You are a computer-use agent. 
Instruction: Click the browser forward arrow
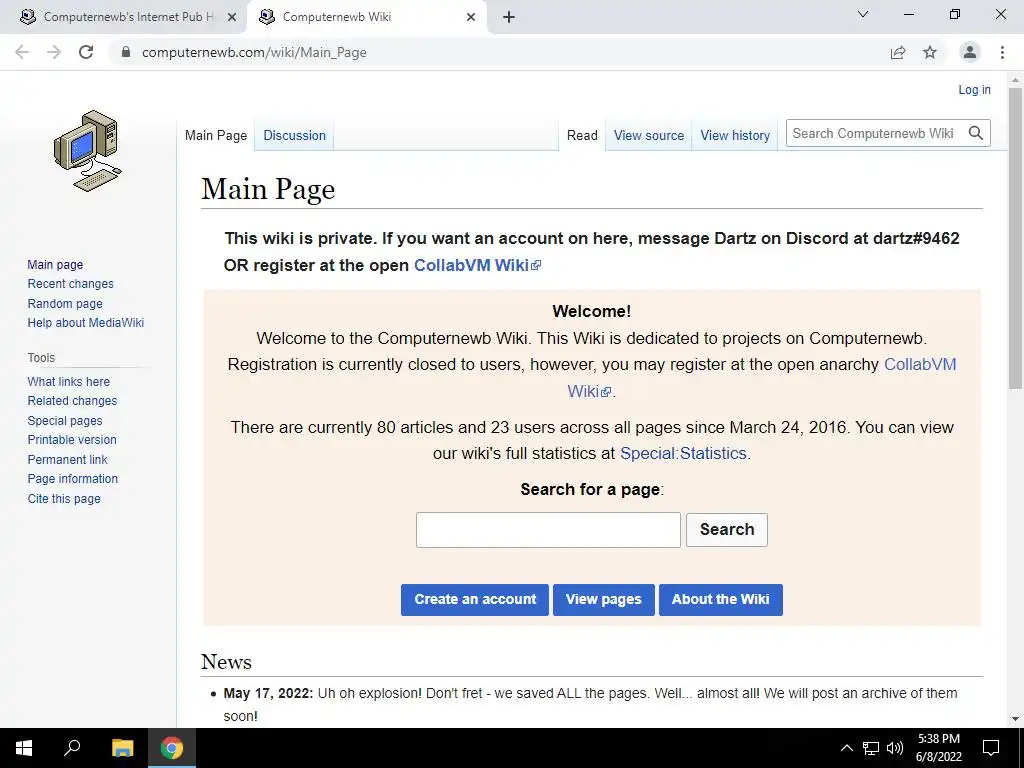point(54,52)
